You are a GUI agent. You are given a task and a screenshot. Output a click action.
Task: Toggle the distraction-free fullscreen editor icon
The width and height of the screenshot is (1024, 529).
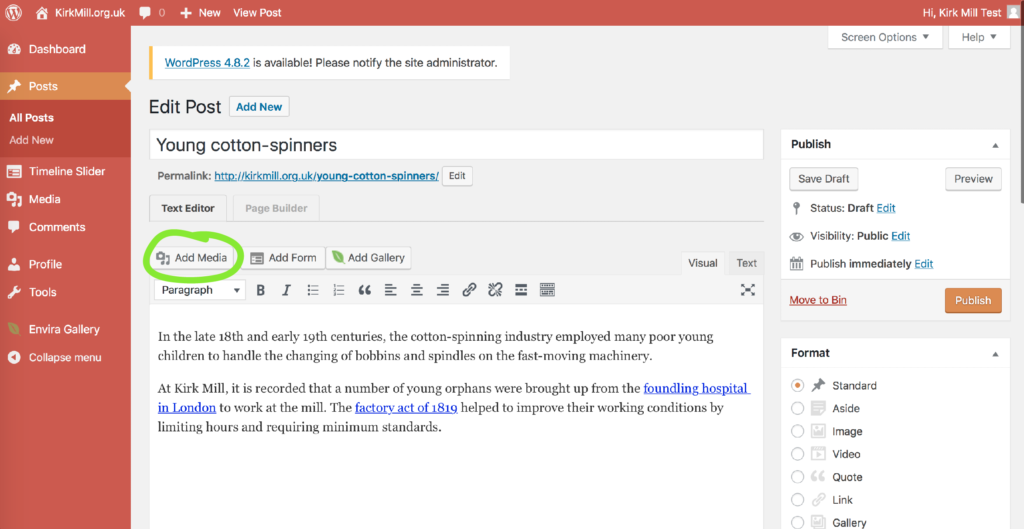747,290
